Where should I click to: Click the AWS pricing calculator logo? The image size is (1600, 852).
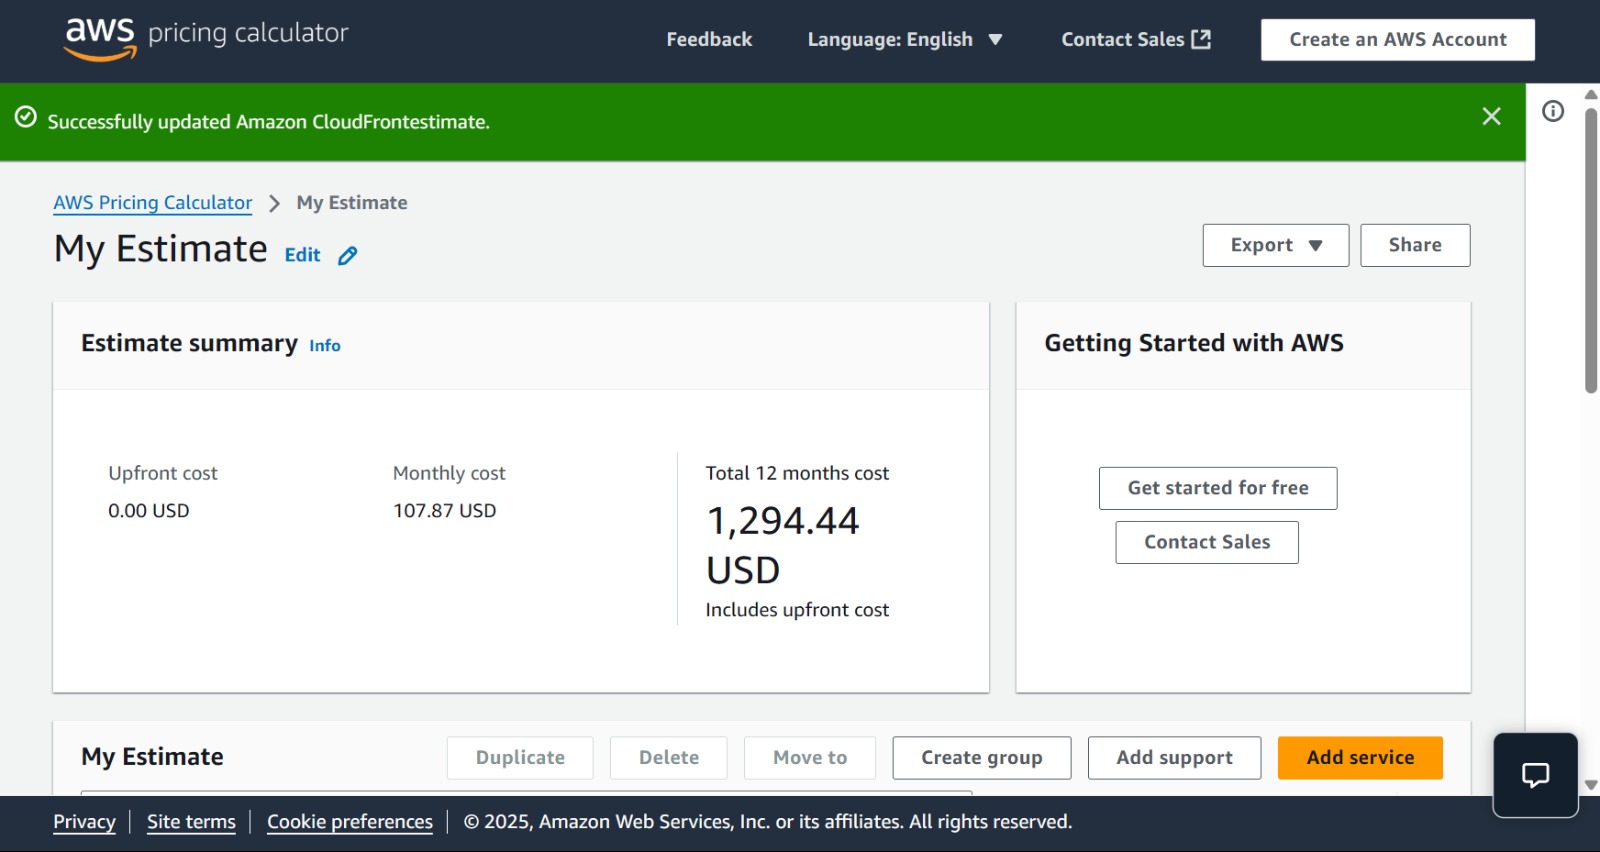click(206, 38)
